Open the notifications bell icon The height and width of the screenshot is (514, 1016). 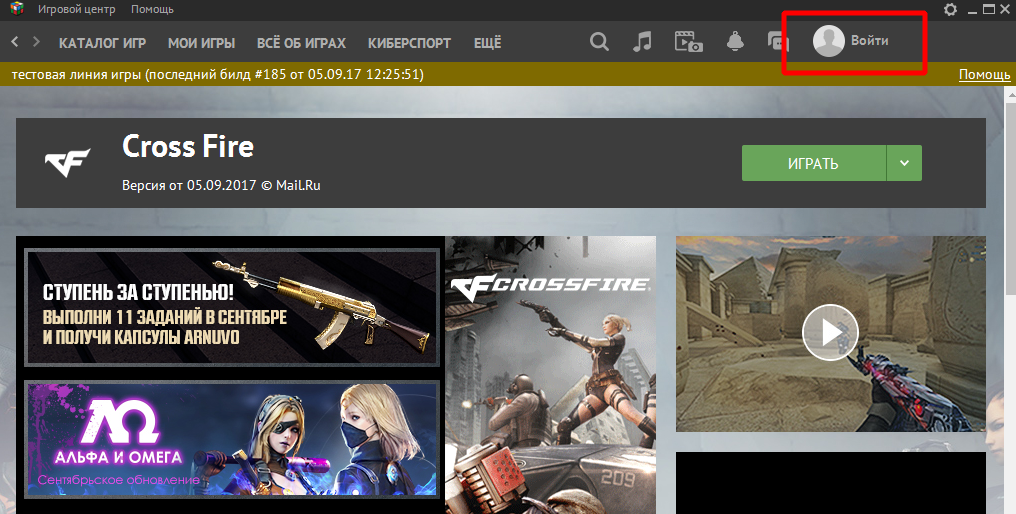point(735,42)
